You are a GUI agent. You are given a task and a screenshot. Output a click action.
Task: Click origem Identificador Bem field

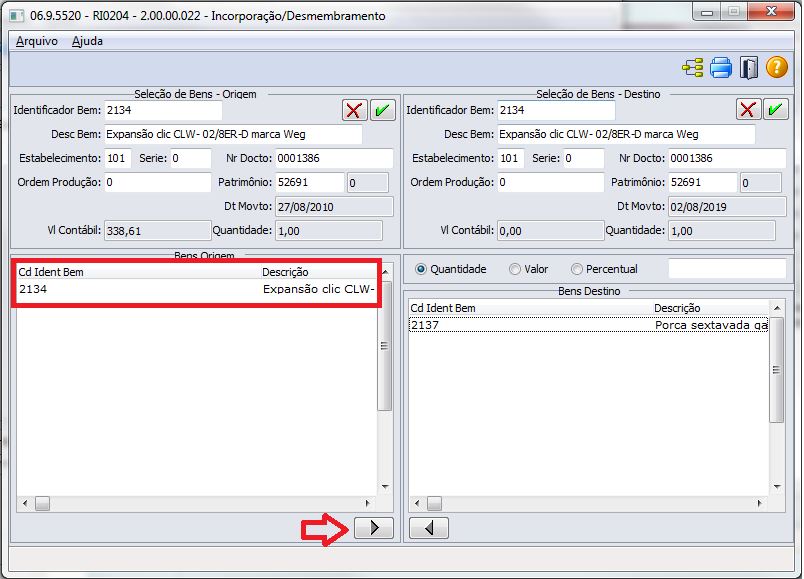(163, 110)
